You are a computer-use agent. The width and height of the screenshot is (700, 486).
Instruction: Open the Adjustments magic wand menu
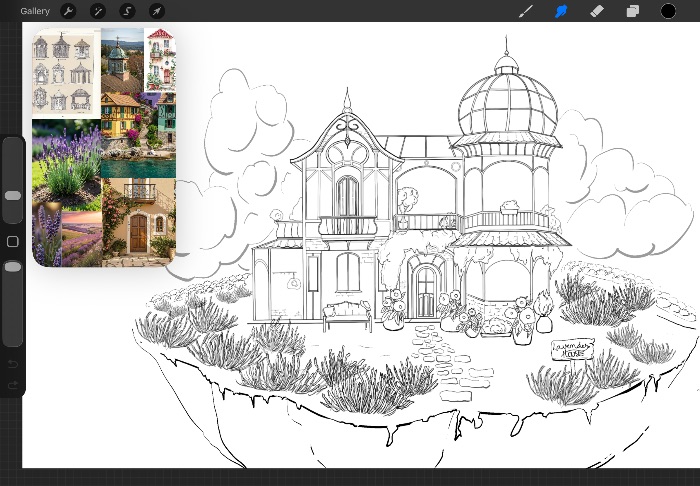[98, 11]
